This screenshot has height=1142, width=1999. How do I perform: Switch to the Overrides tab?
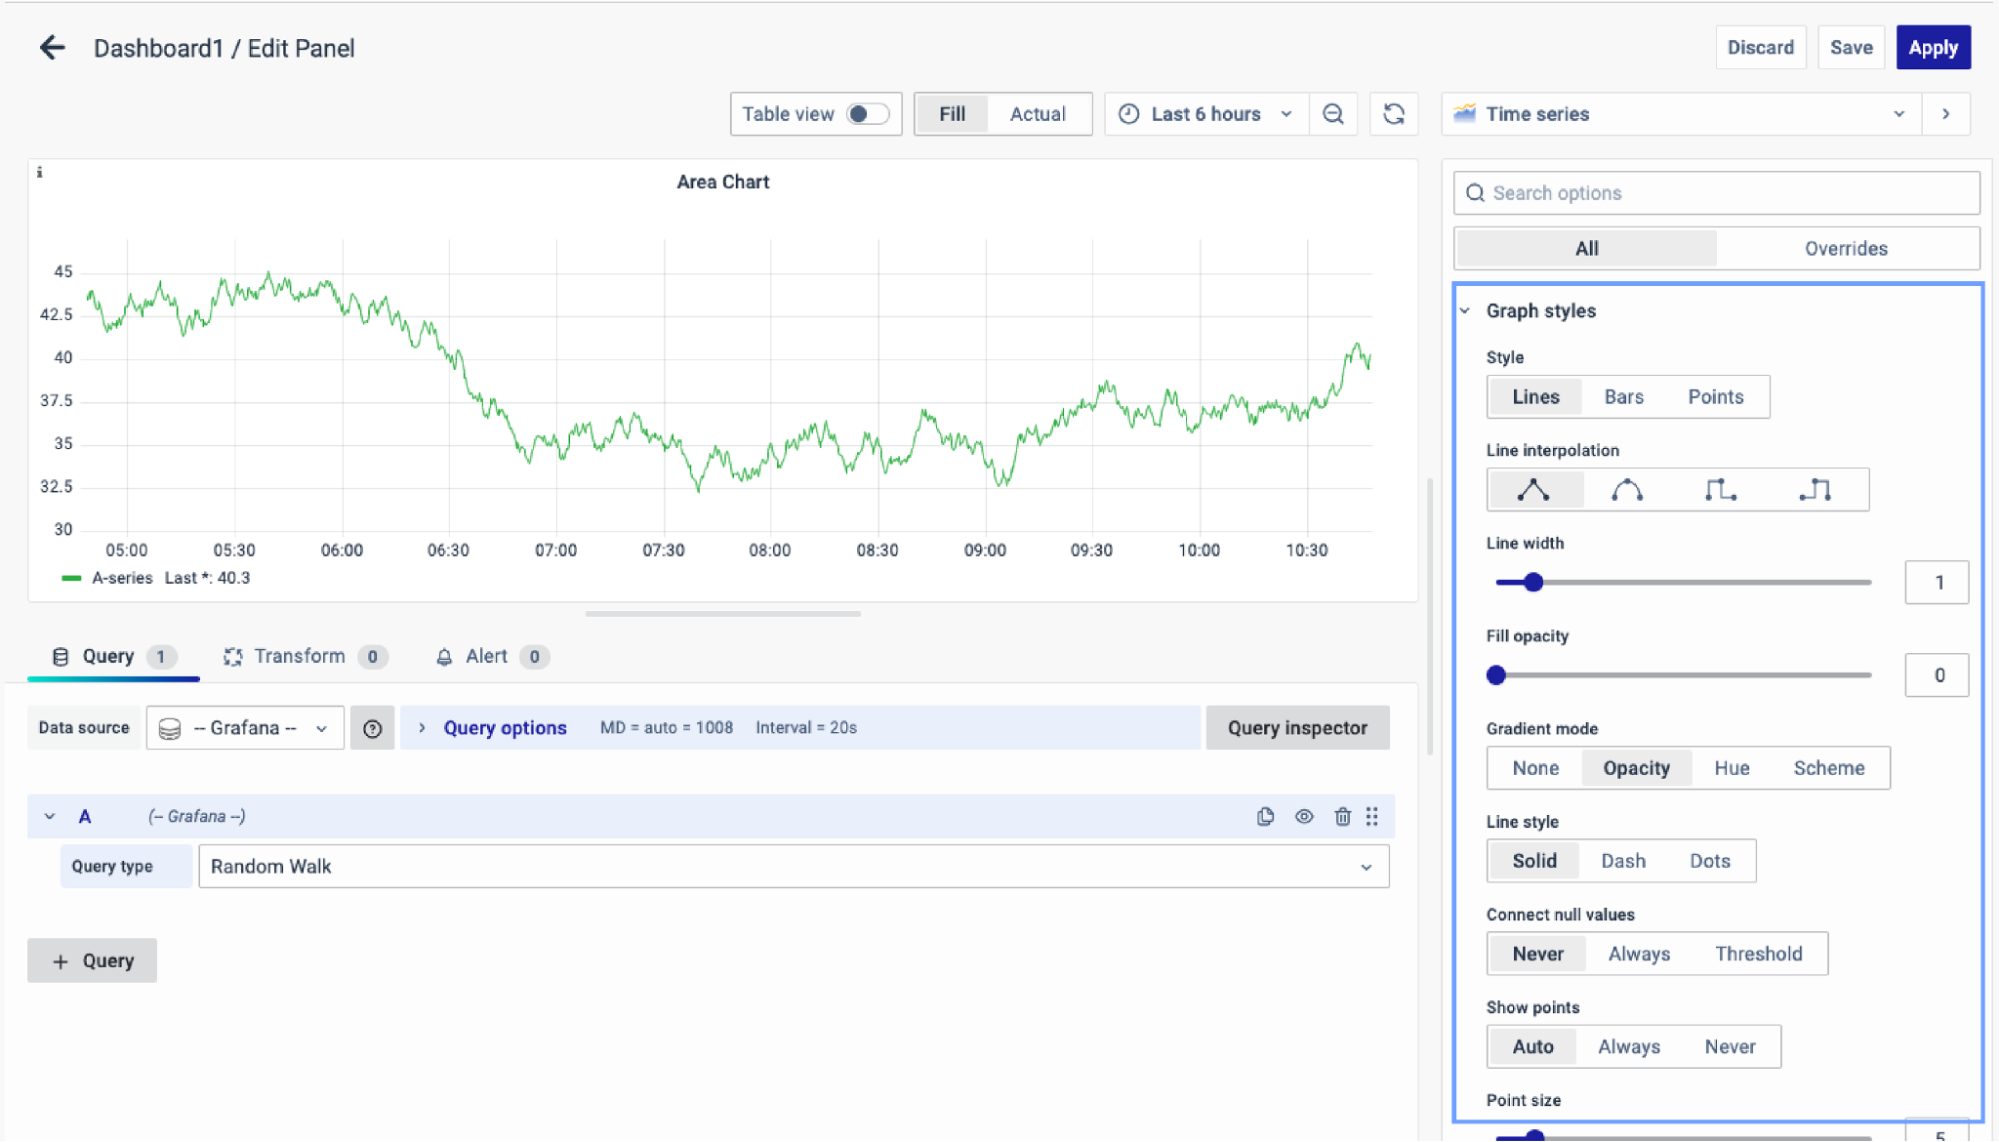(x=1845, y=248)
